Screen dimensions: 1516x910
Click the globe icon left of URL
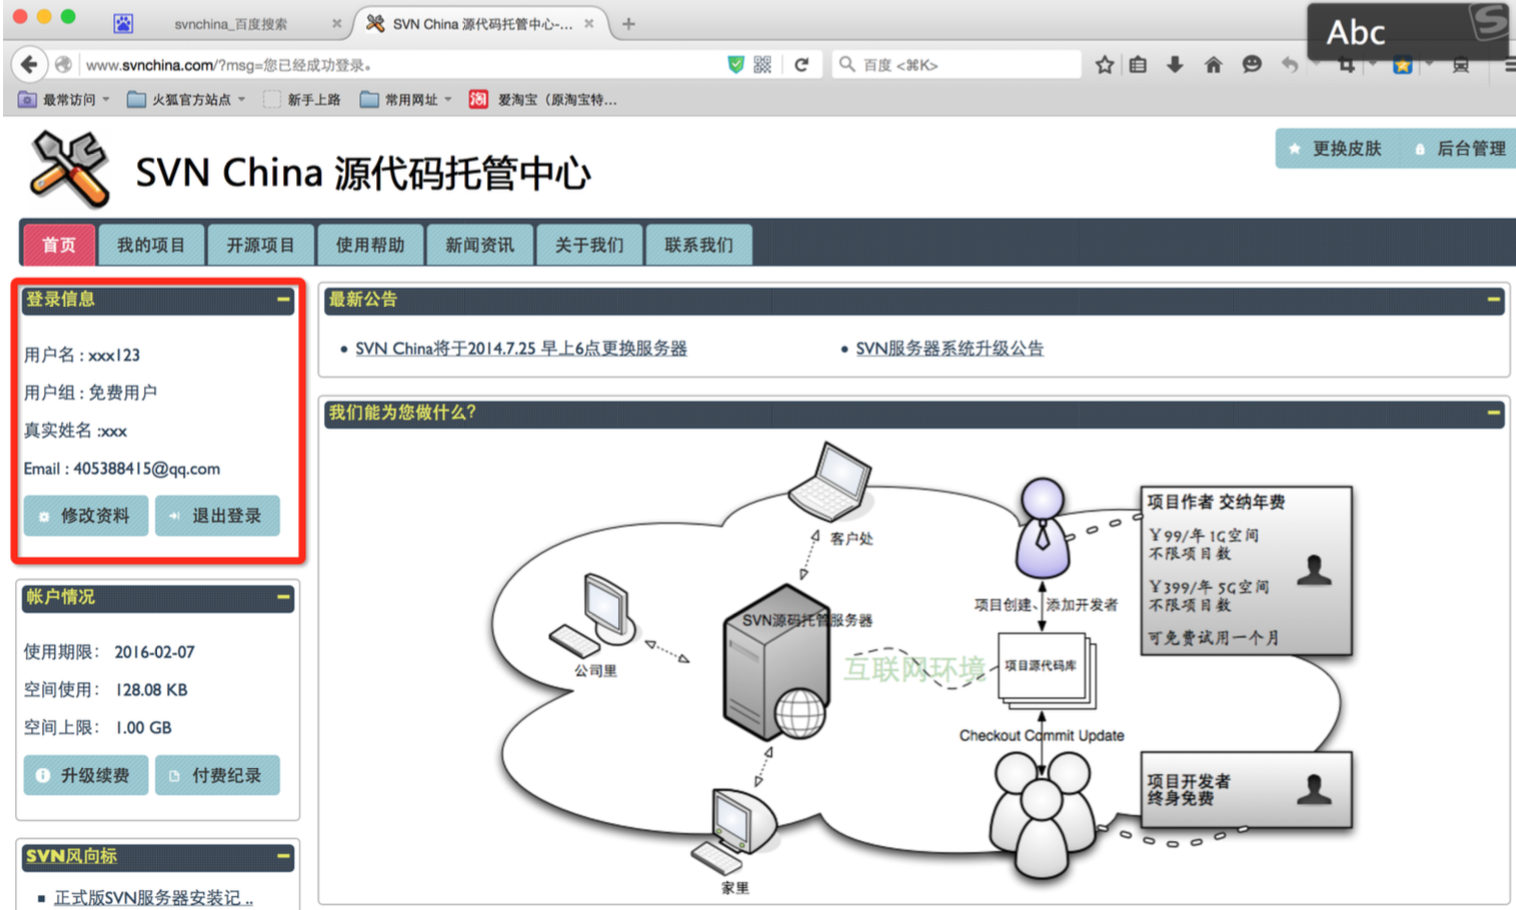pos(63,65)
